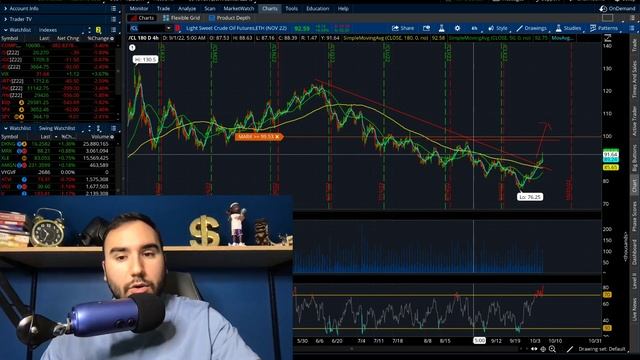Open the Help tab

[x=343, y=9]
